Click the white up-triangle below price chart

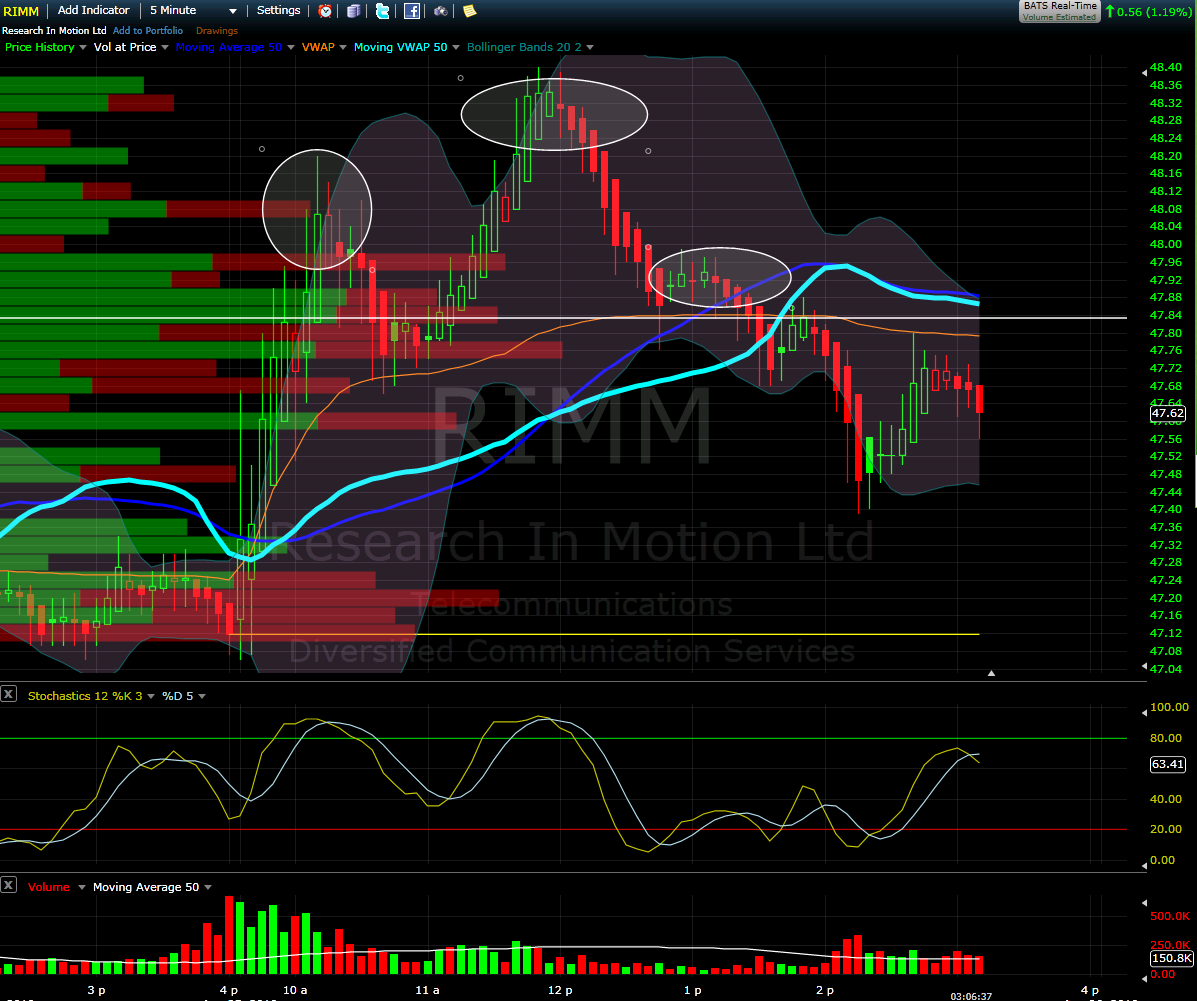(x=991, y=673)
